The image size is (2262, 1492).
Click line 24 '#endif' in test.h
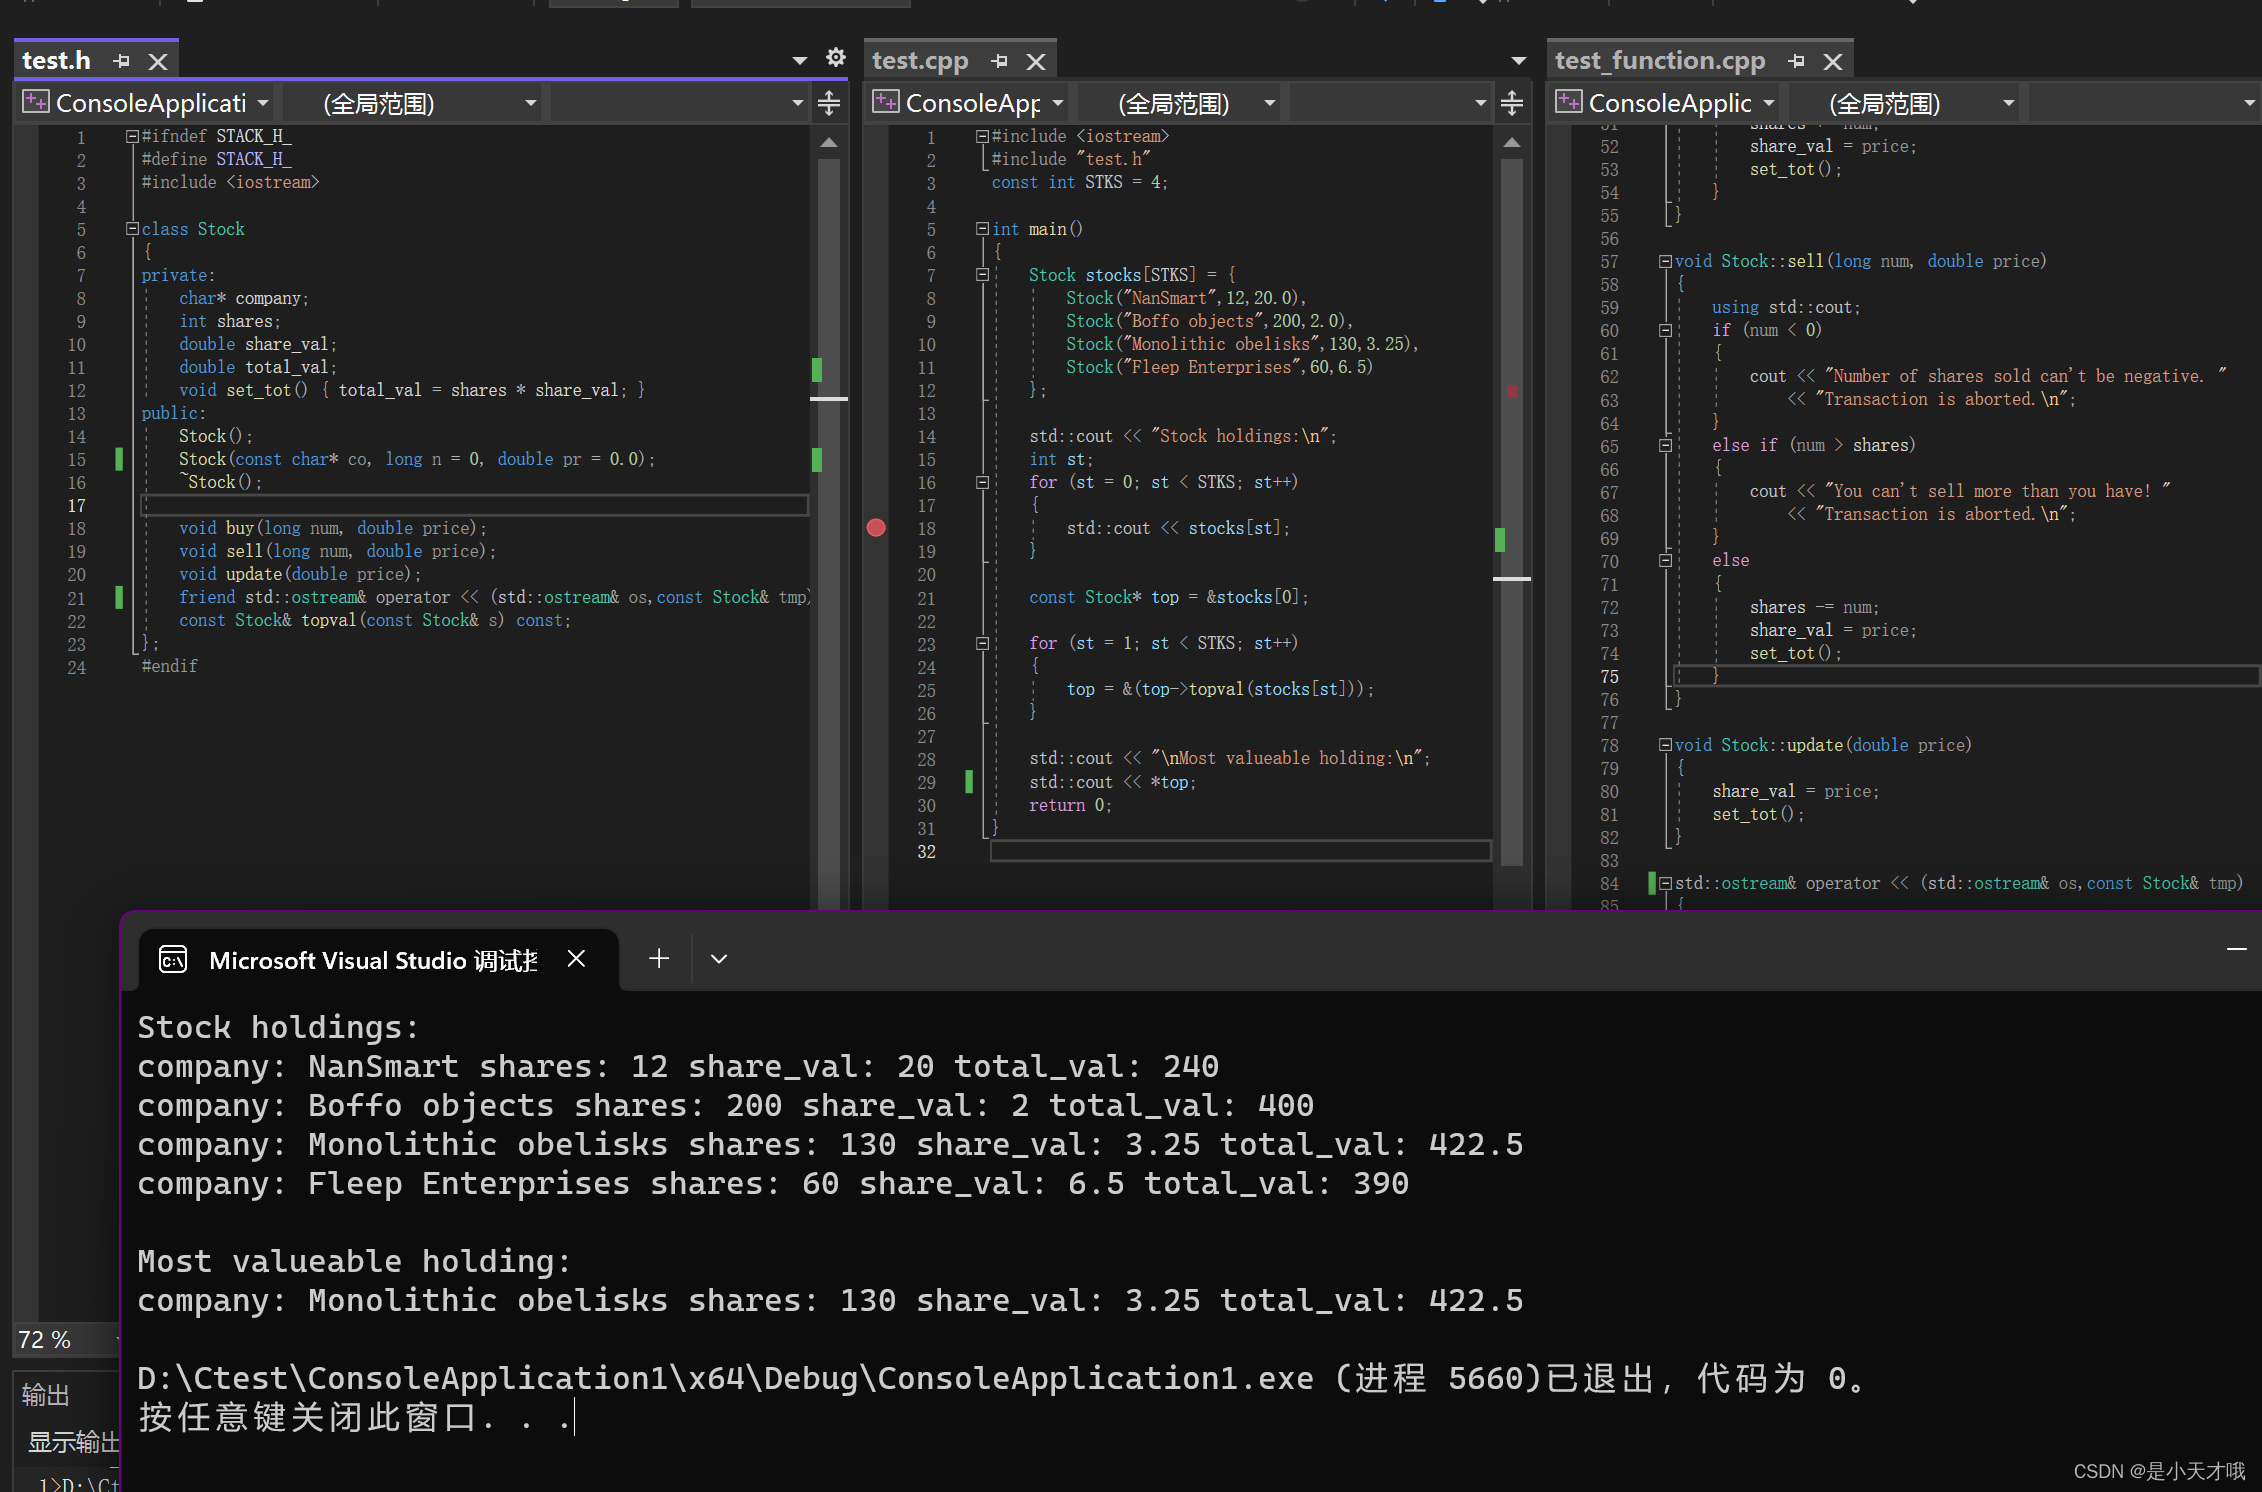(169, 666)
